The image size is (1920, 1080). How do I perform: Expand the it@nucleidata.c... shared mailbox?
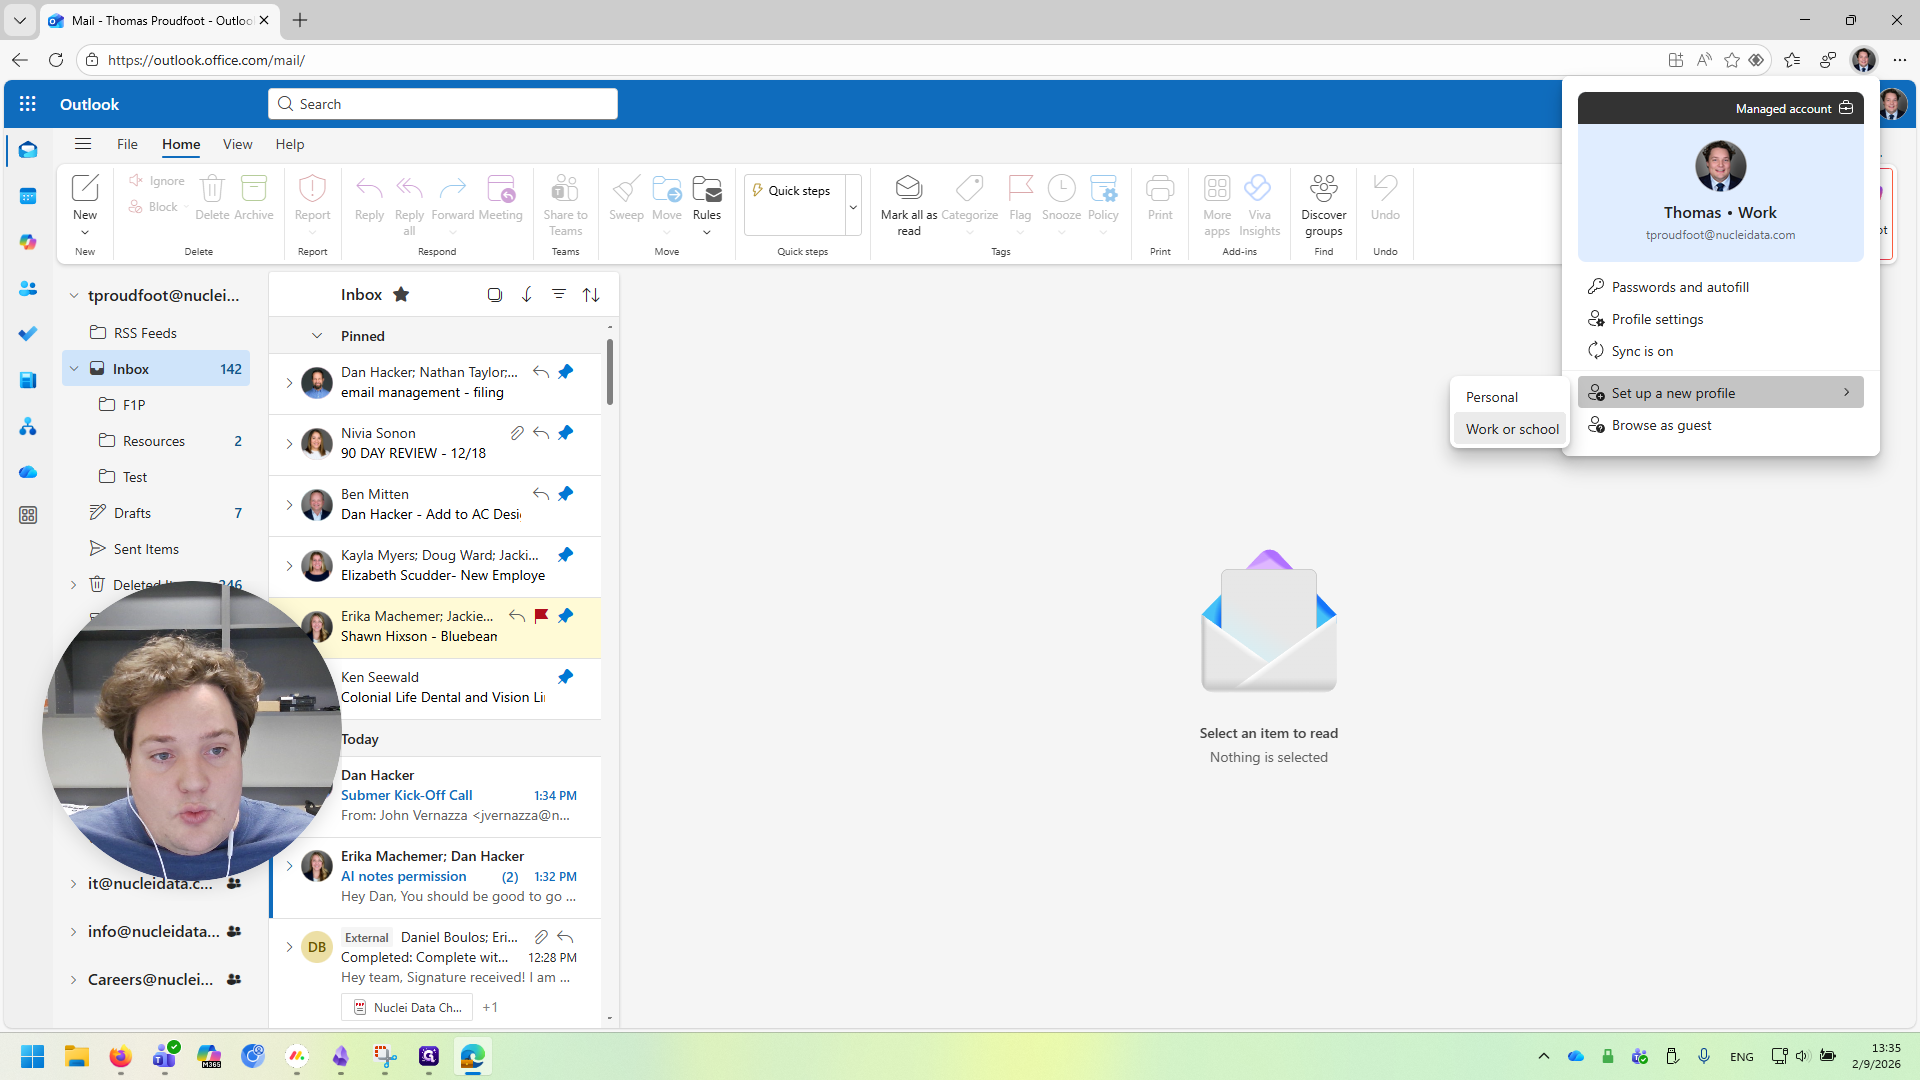point(73,884)
